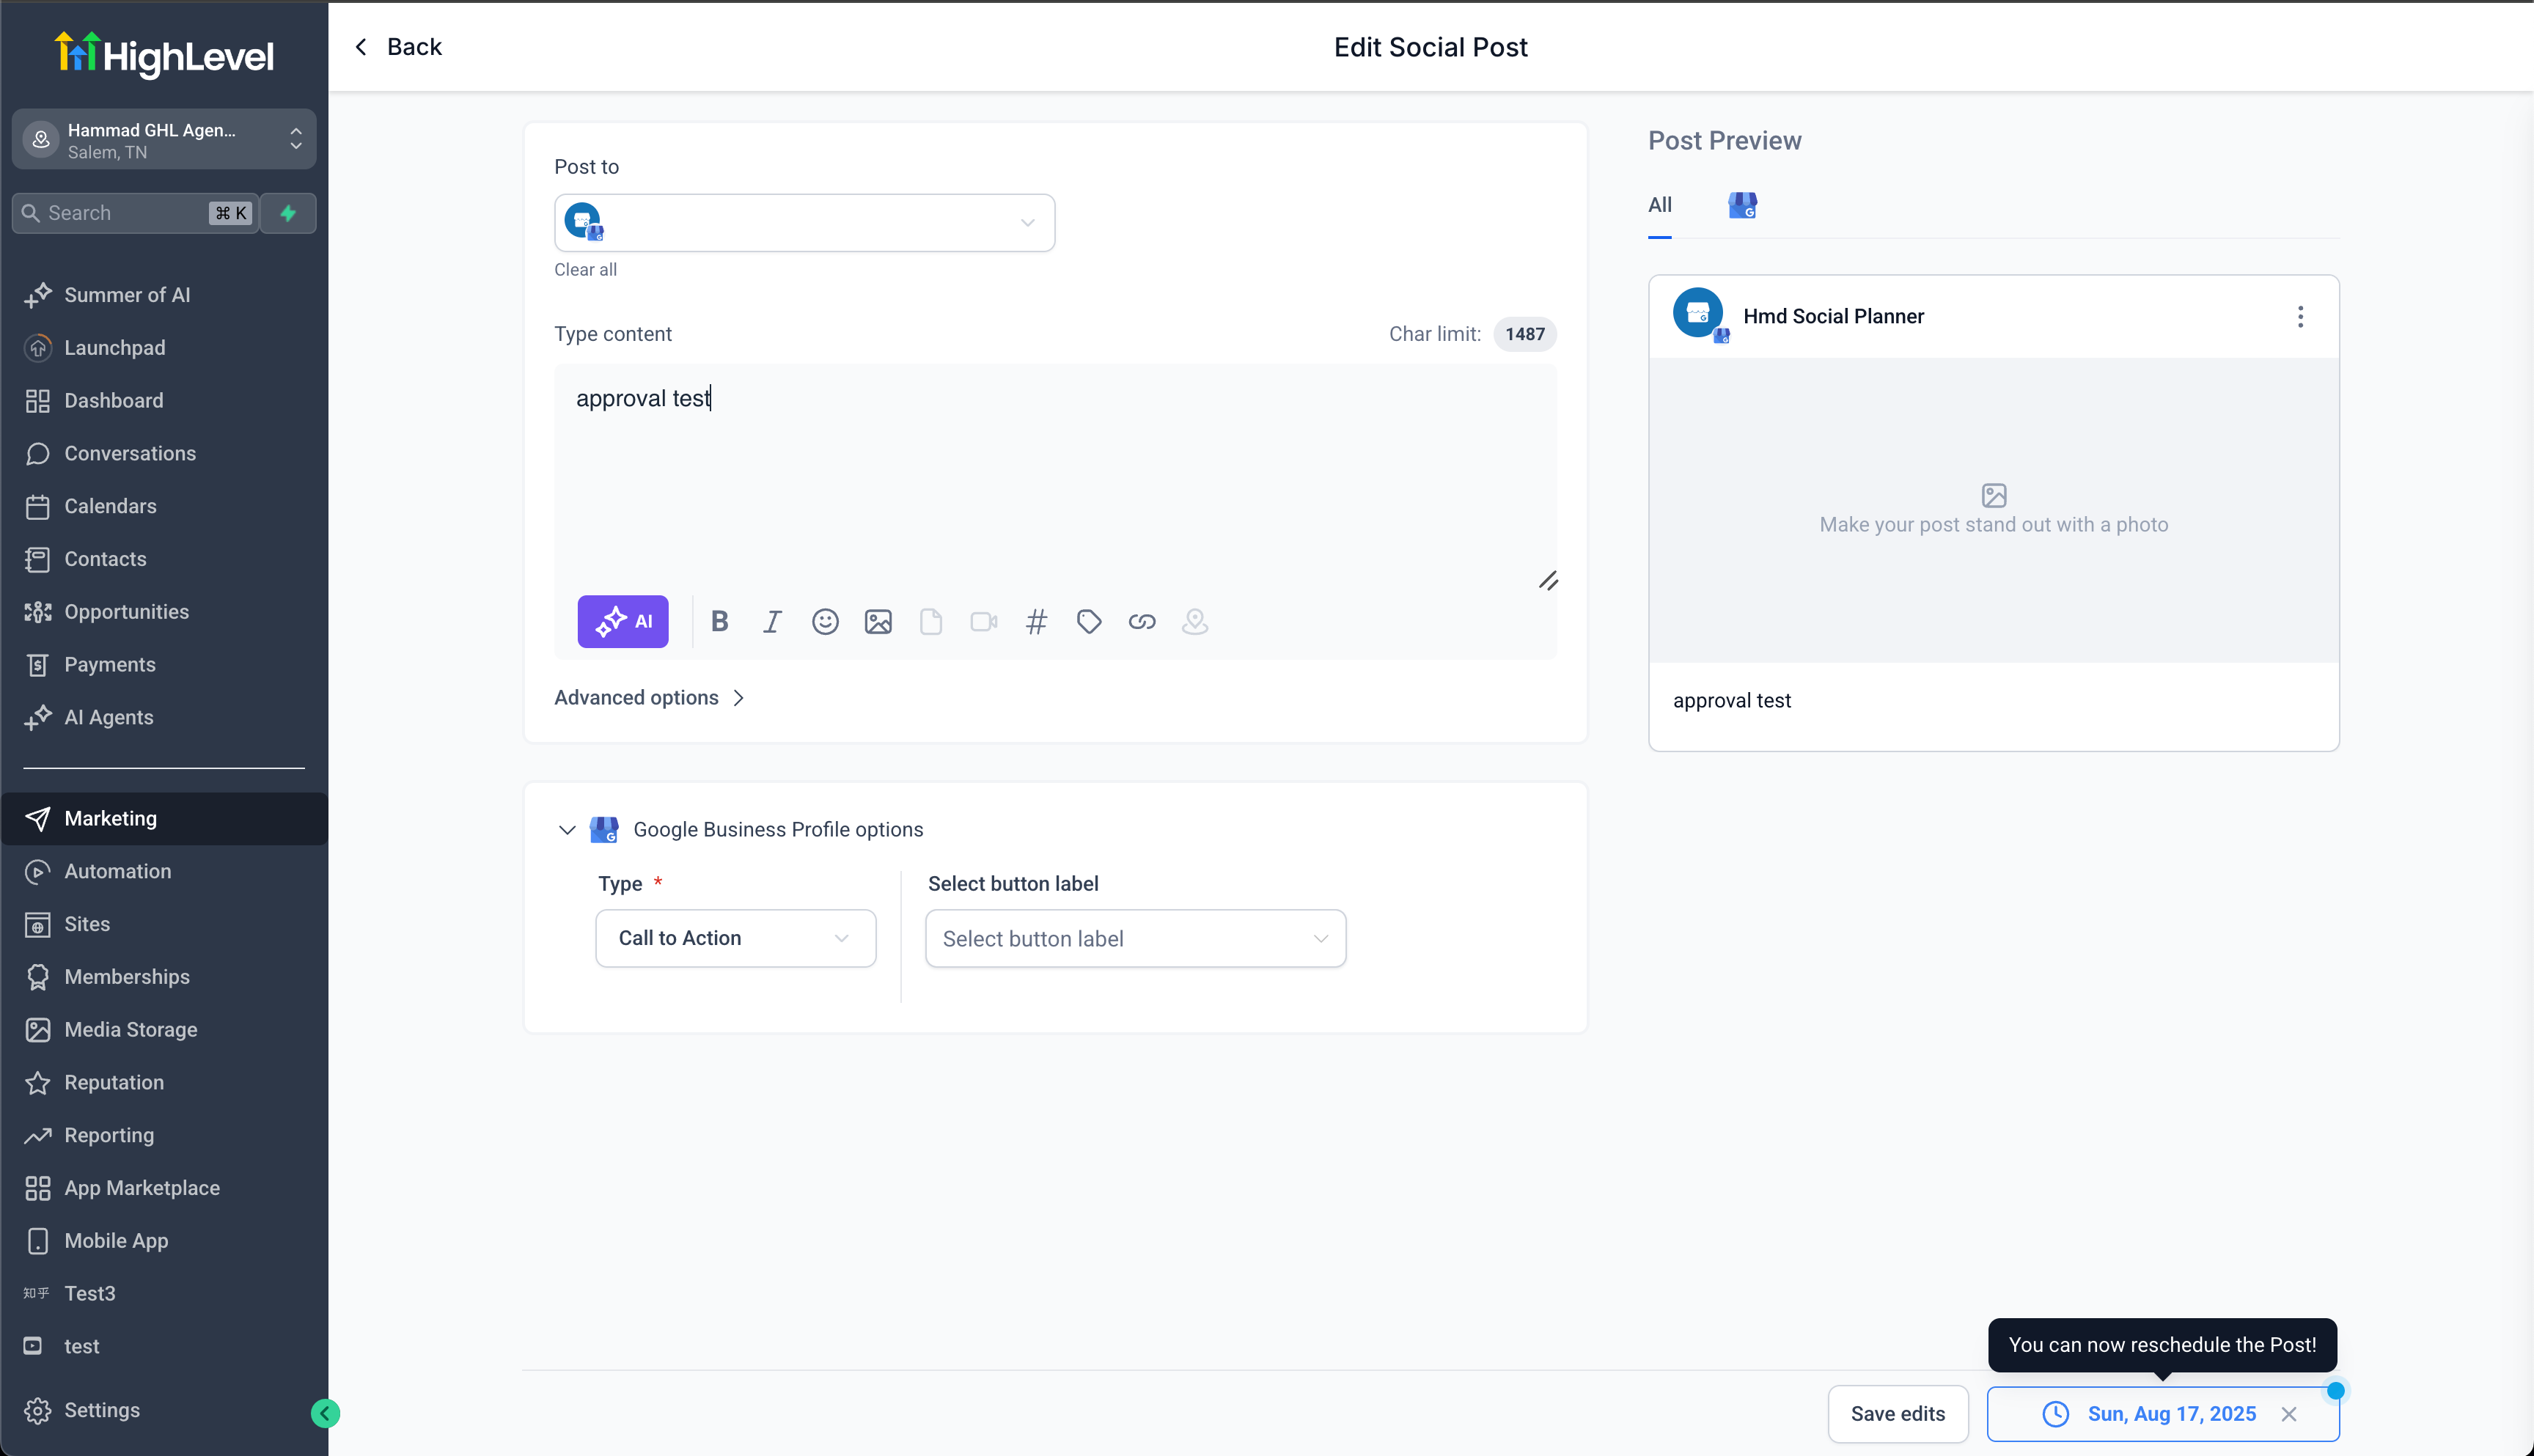Switch to the All tab in Post Preview

[1659, 204]
